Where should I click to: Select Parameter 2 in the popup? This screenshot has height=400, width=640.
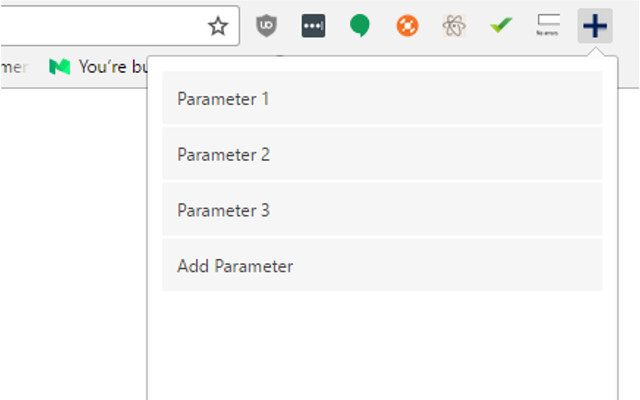point(382,155)
